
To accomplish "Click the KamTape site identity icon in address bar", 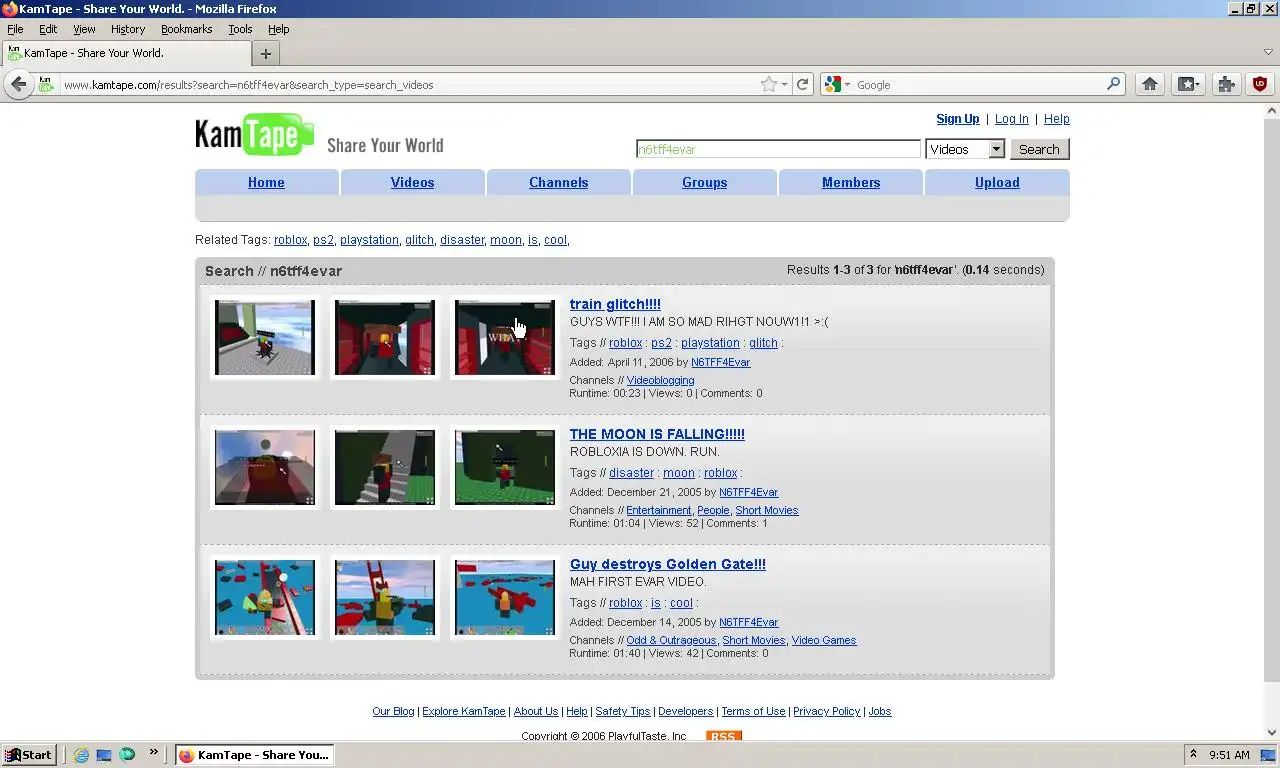I will (x=46, y=85).
